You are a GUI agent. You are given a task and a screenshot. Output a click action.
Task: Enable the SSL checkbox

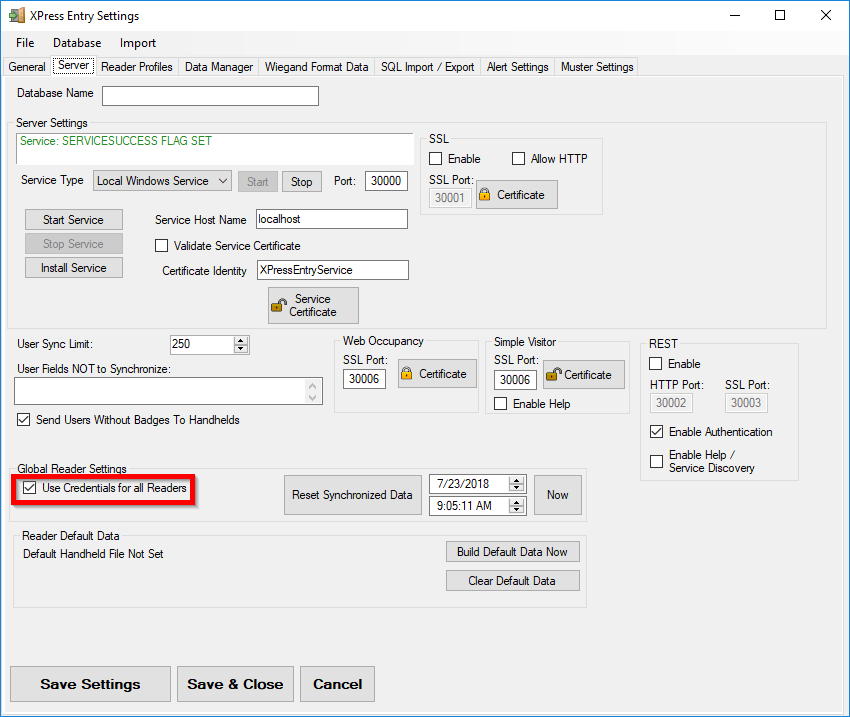436,159
